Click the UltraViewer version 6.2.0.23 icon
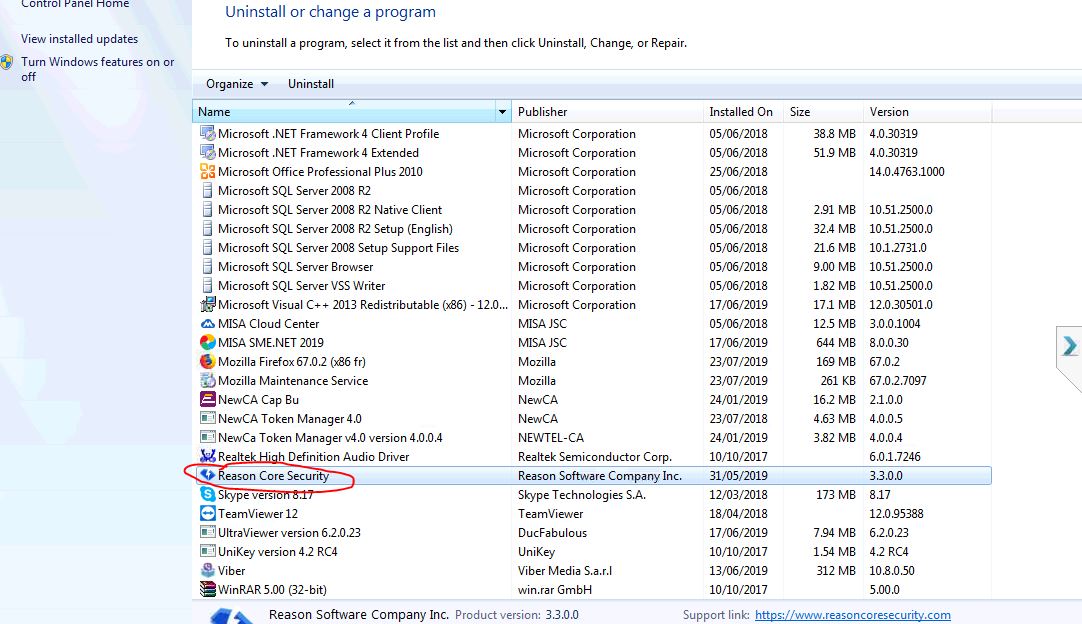Screen dimensions: 1082x624 [207, 532]
